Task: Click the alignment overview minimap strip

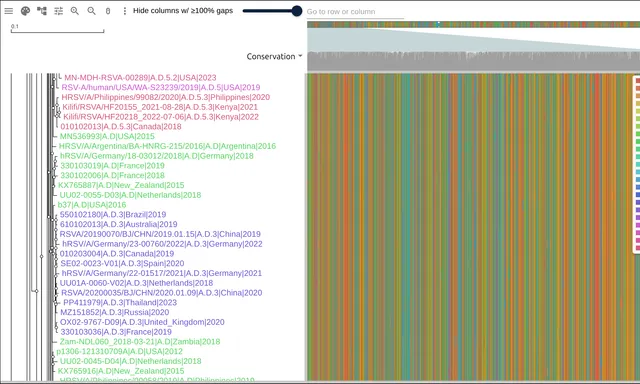Action: [x=473, y=24]
